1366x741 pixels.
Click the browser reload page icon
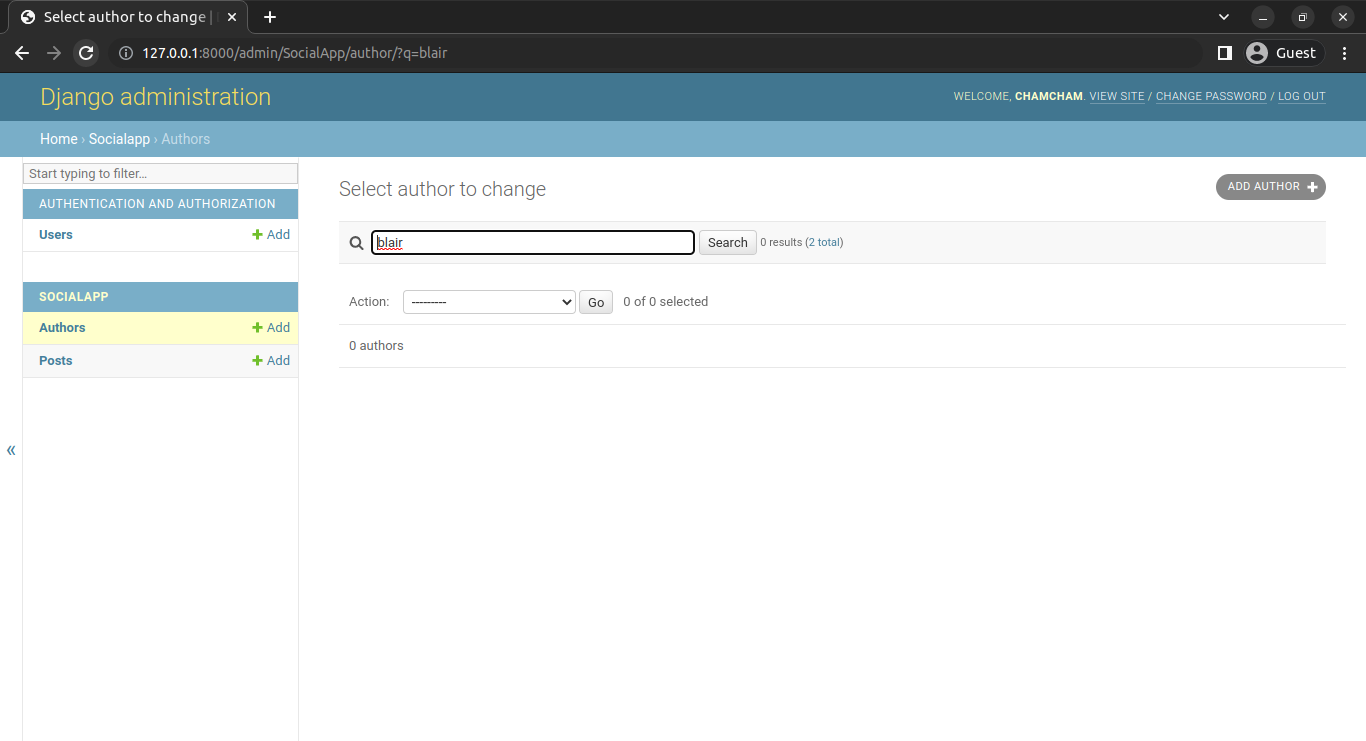86,53
